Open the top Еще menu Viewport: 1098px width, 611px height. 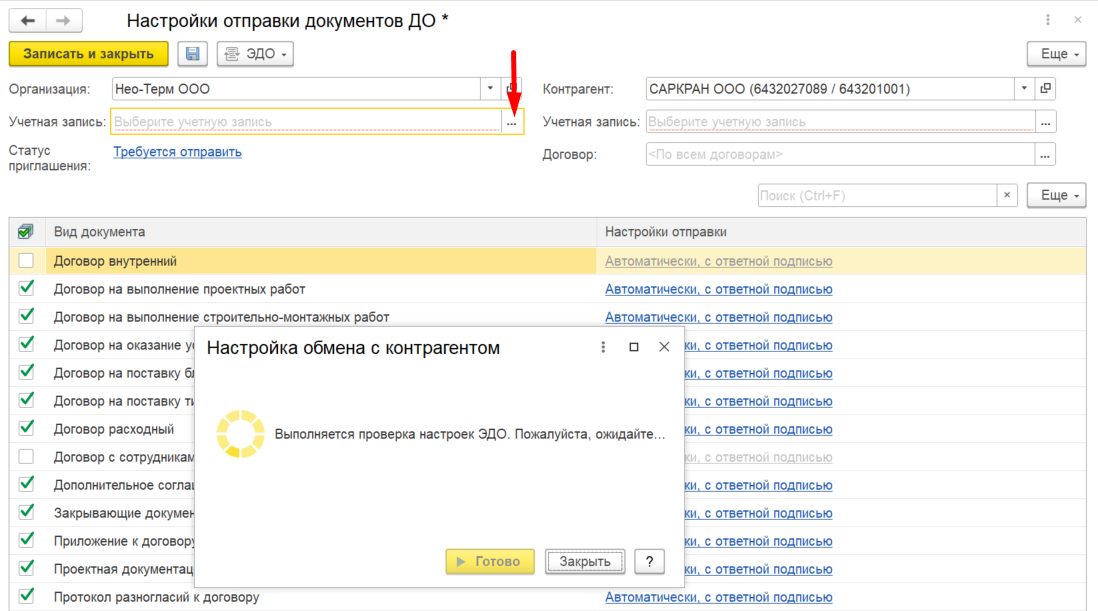tap(1057, 54)
